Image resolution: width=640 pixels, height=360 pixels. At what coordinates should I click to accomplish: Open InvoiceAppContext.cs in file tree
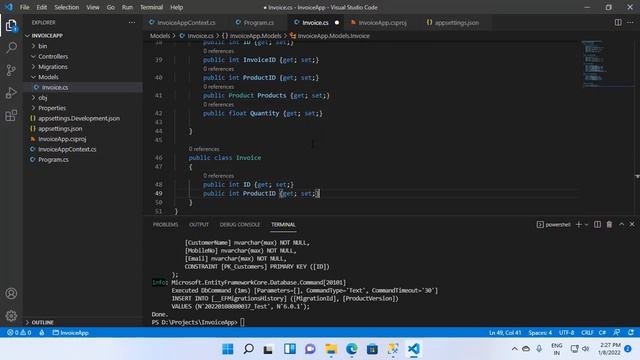67,149
